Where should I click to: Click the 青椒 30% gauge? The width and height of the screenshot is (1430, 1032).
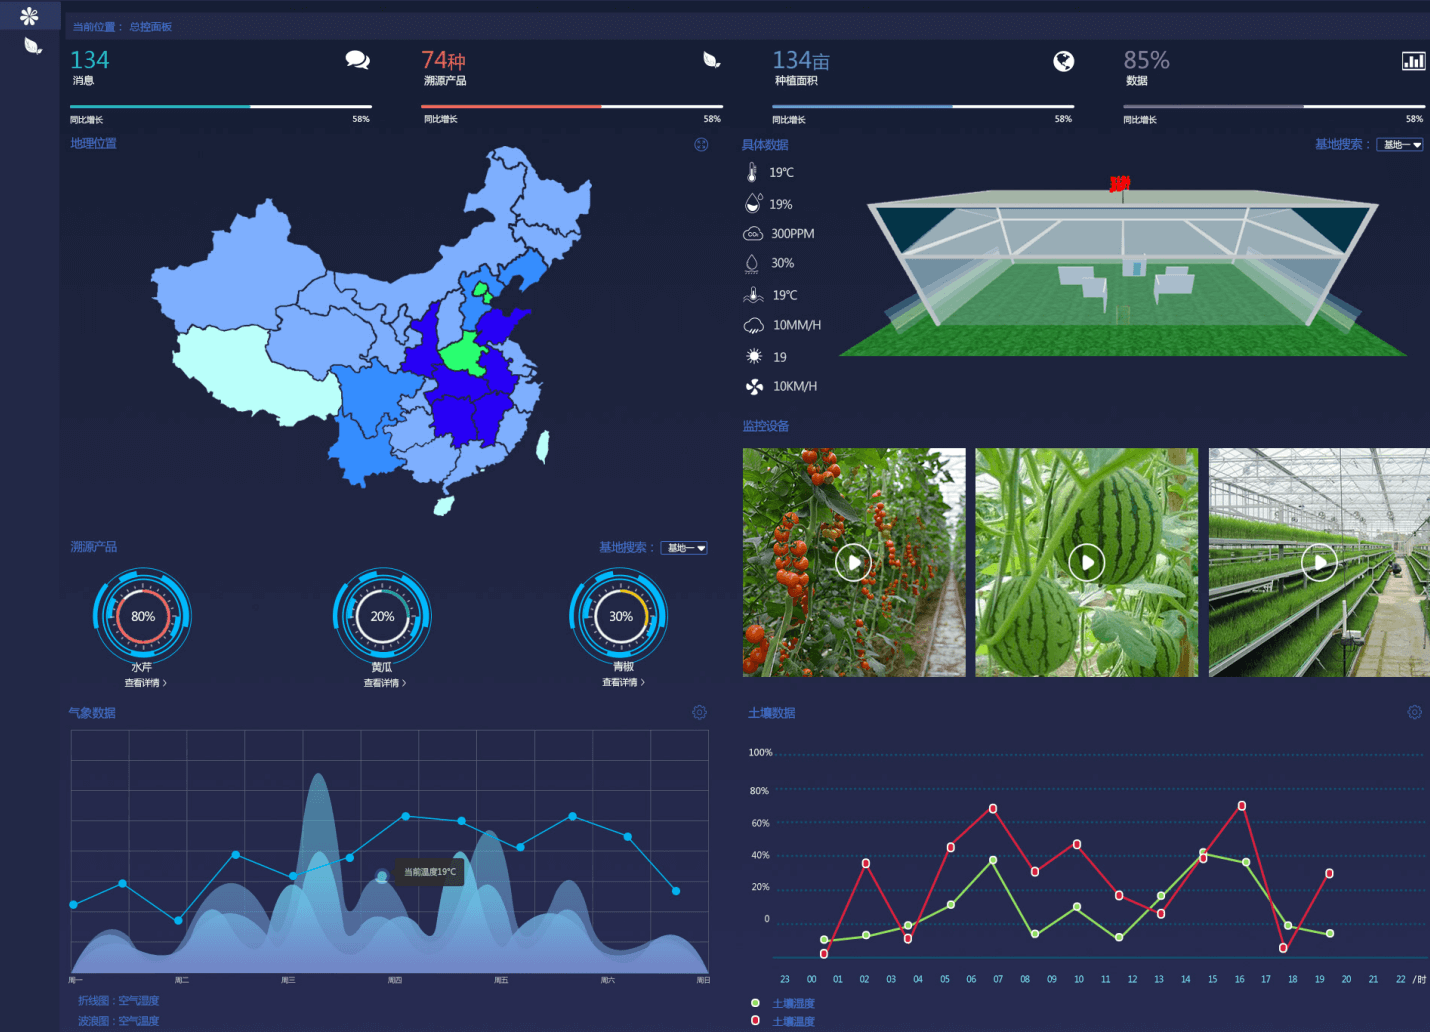pos(620,616)
